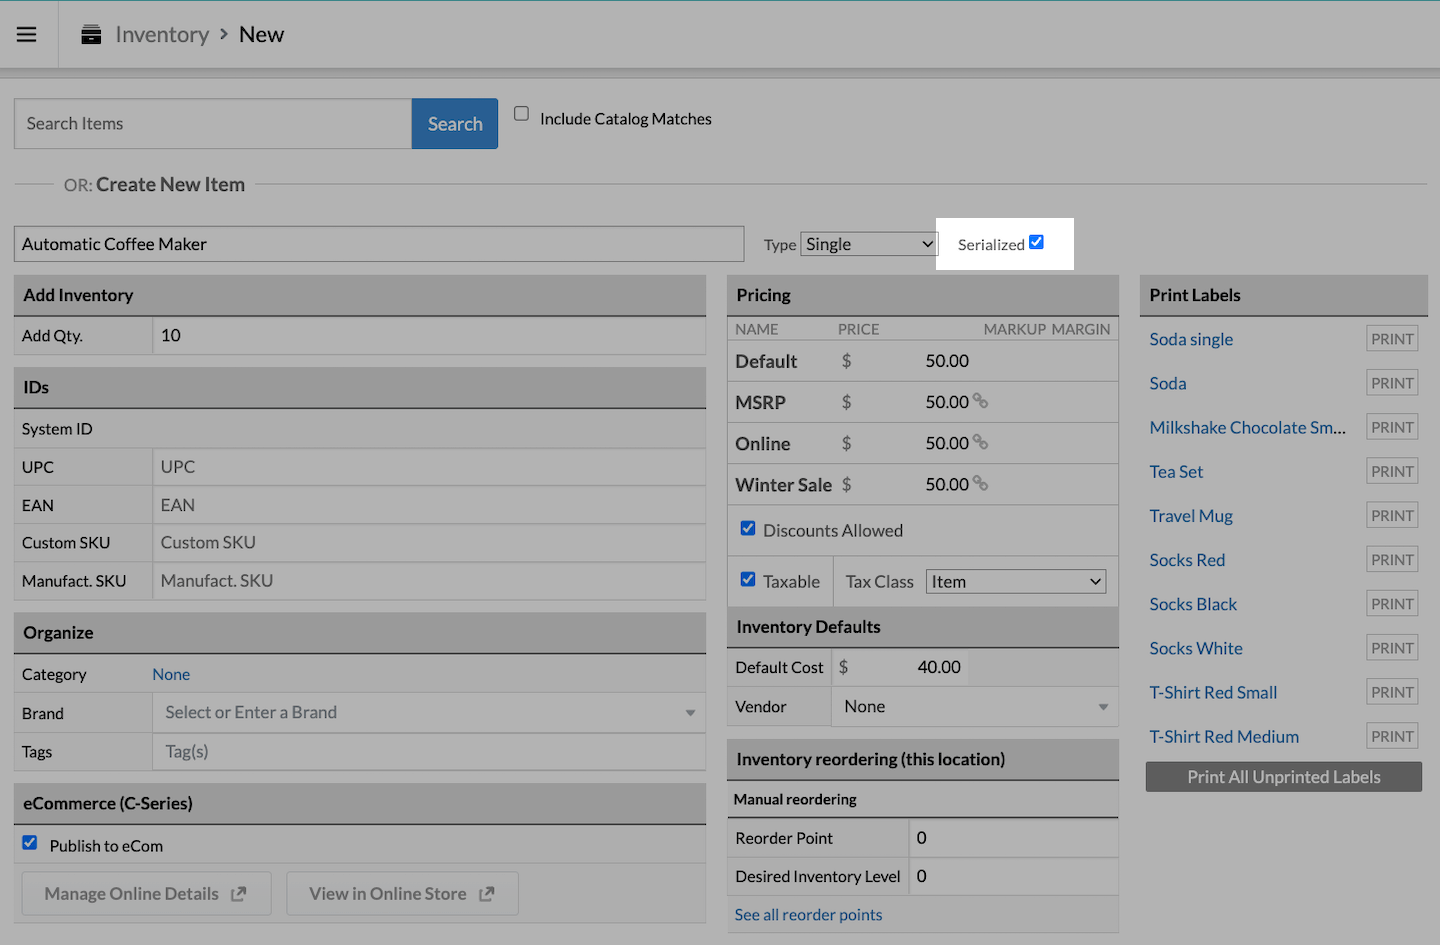Image resolution: width=1440 pixels, height=945 pixels.
Task: Click the Custom SKU input field
Action: click(x=428, y=543)
